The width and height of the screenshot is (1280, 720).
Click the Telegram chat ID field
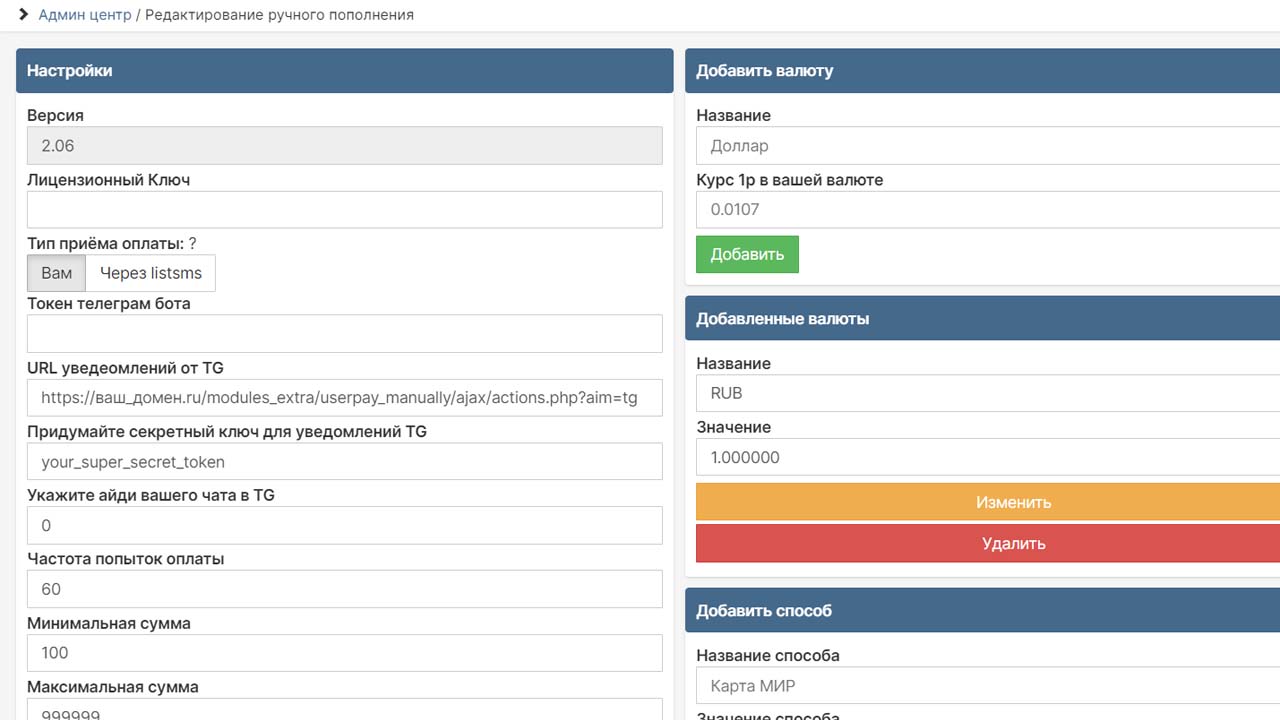point(344,526)
